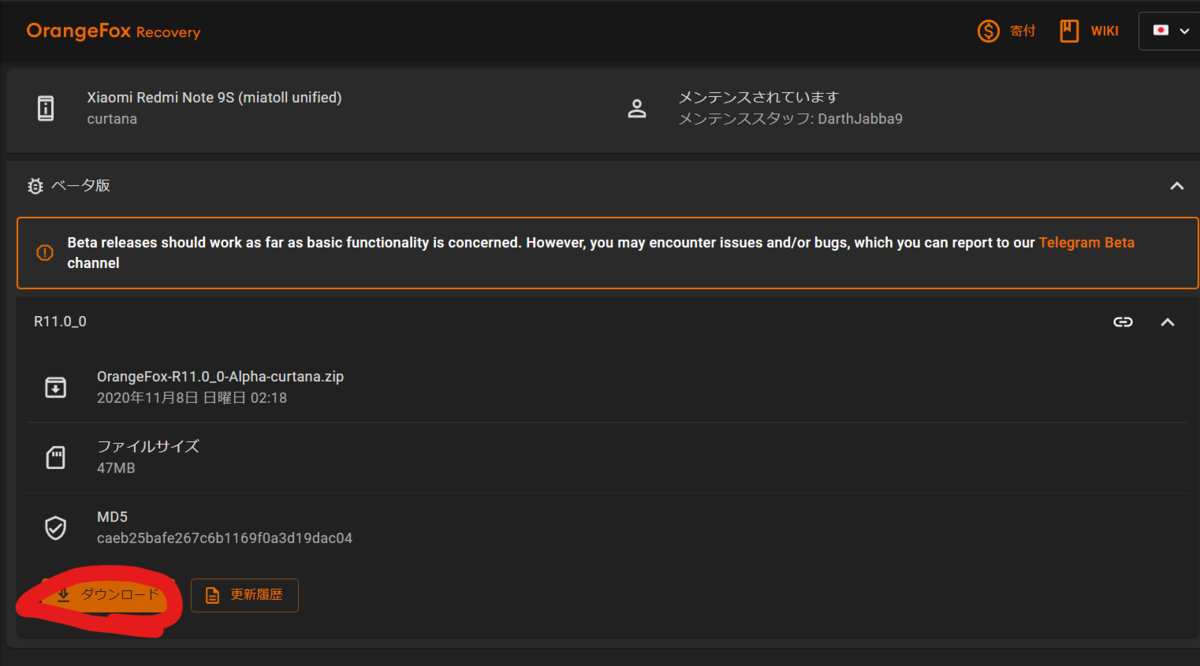
Task: Click the R11.0_0 version header
Action: pos(60,322)
